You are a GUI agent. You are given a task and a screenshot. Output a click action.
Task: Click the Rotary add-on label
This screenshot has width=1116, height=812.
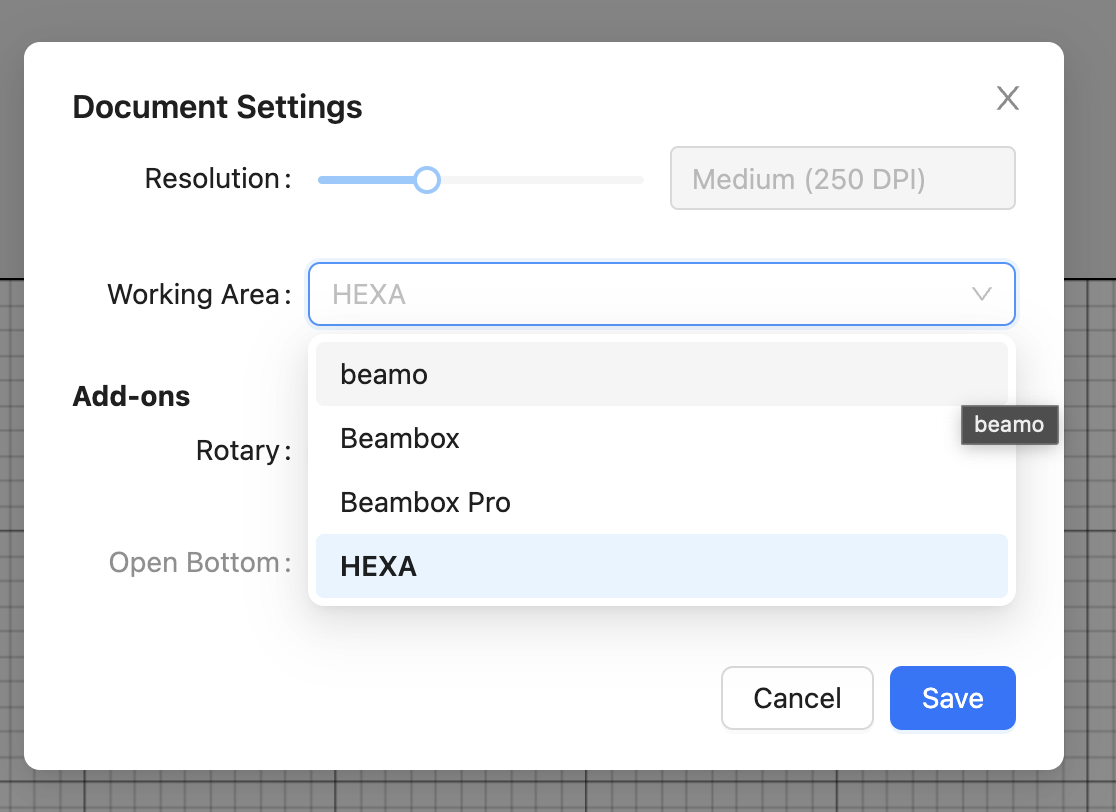[238, 451]
